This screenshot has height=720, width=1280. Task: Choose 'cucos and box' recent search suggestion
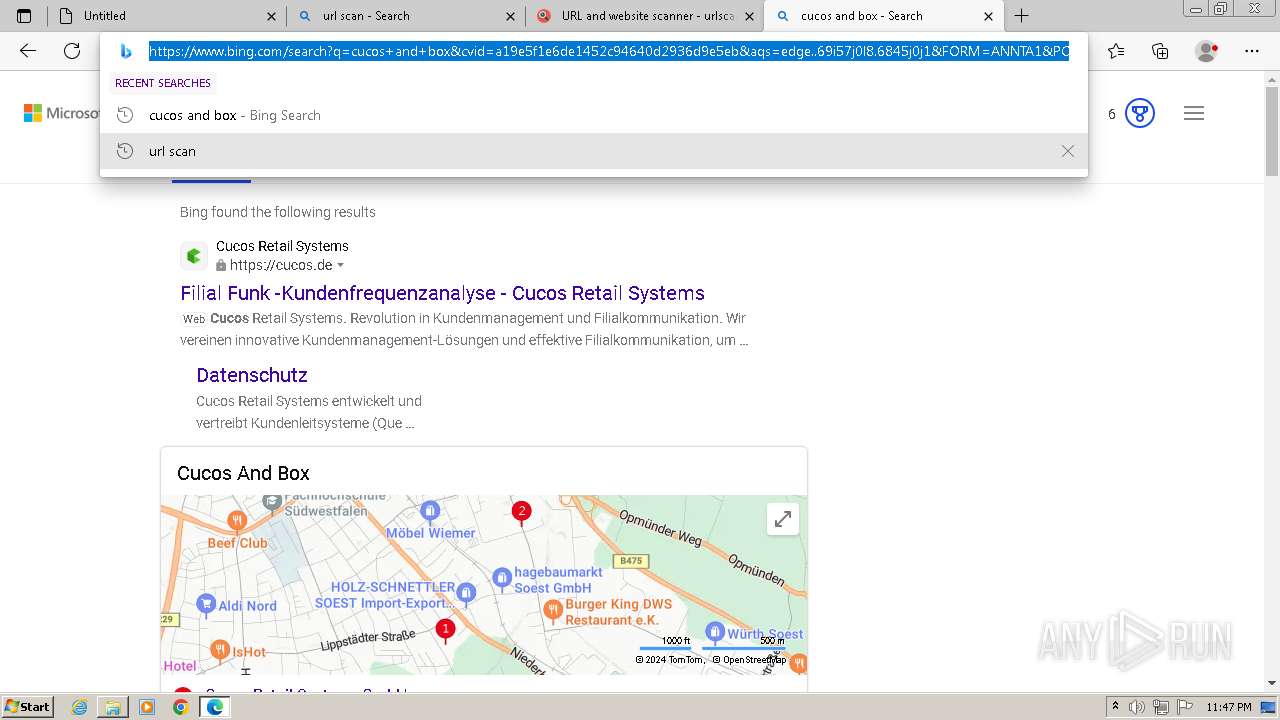pos(594,115)
